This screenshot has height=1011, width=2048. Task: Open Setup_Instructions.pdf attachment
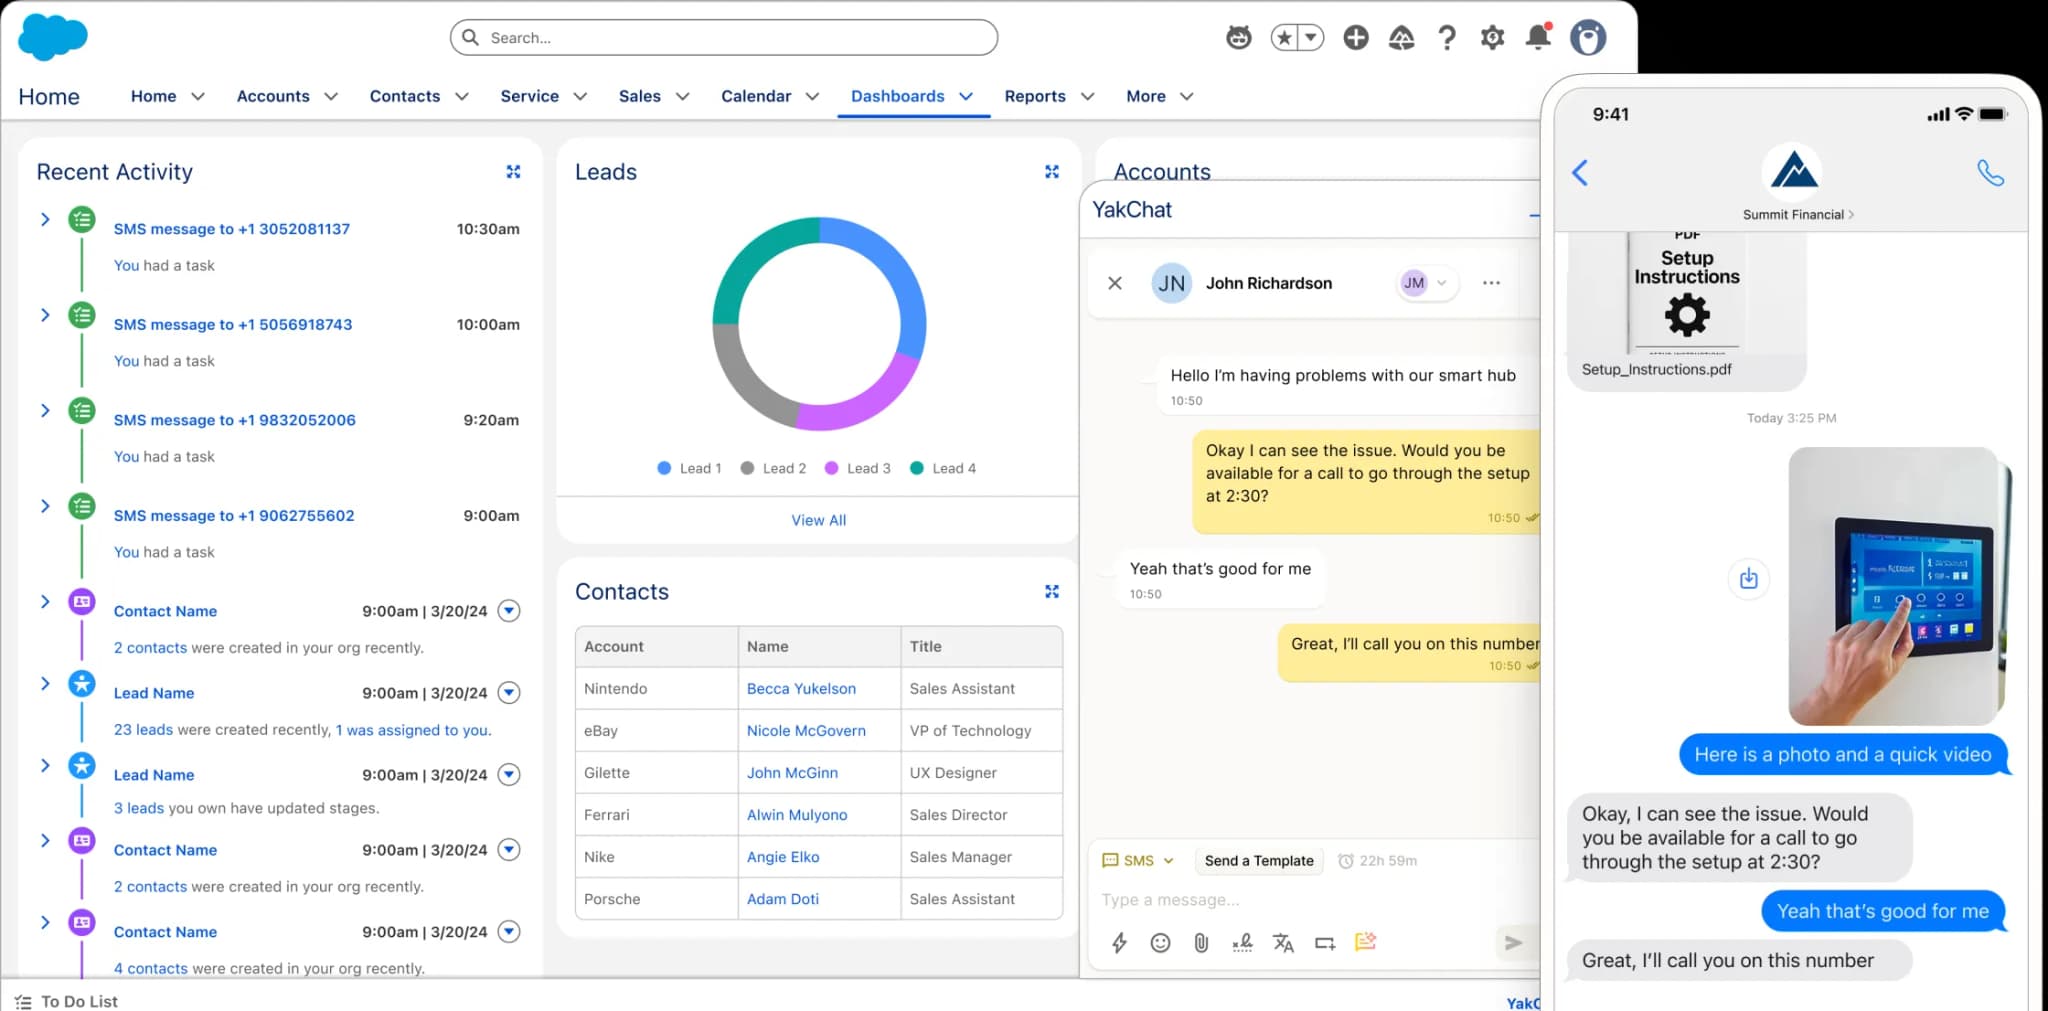1686,310
